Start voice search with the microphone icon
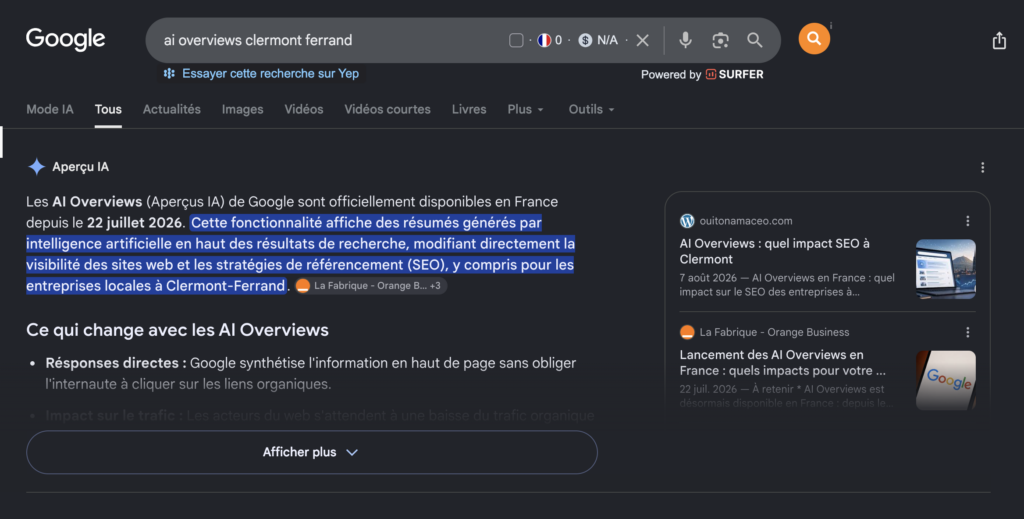 pyautogui.click(x=685, y=40)
